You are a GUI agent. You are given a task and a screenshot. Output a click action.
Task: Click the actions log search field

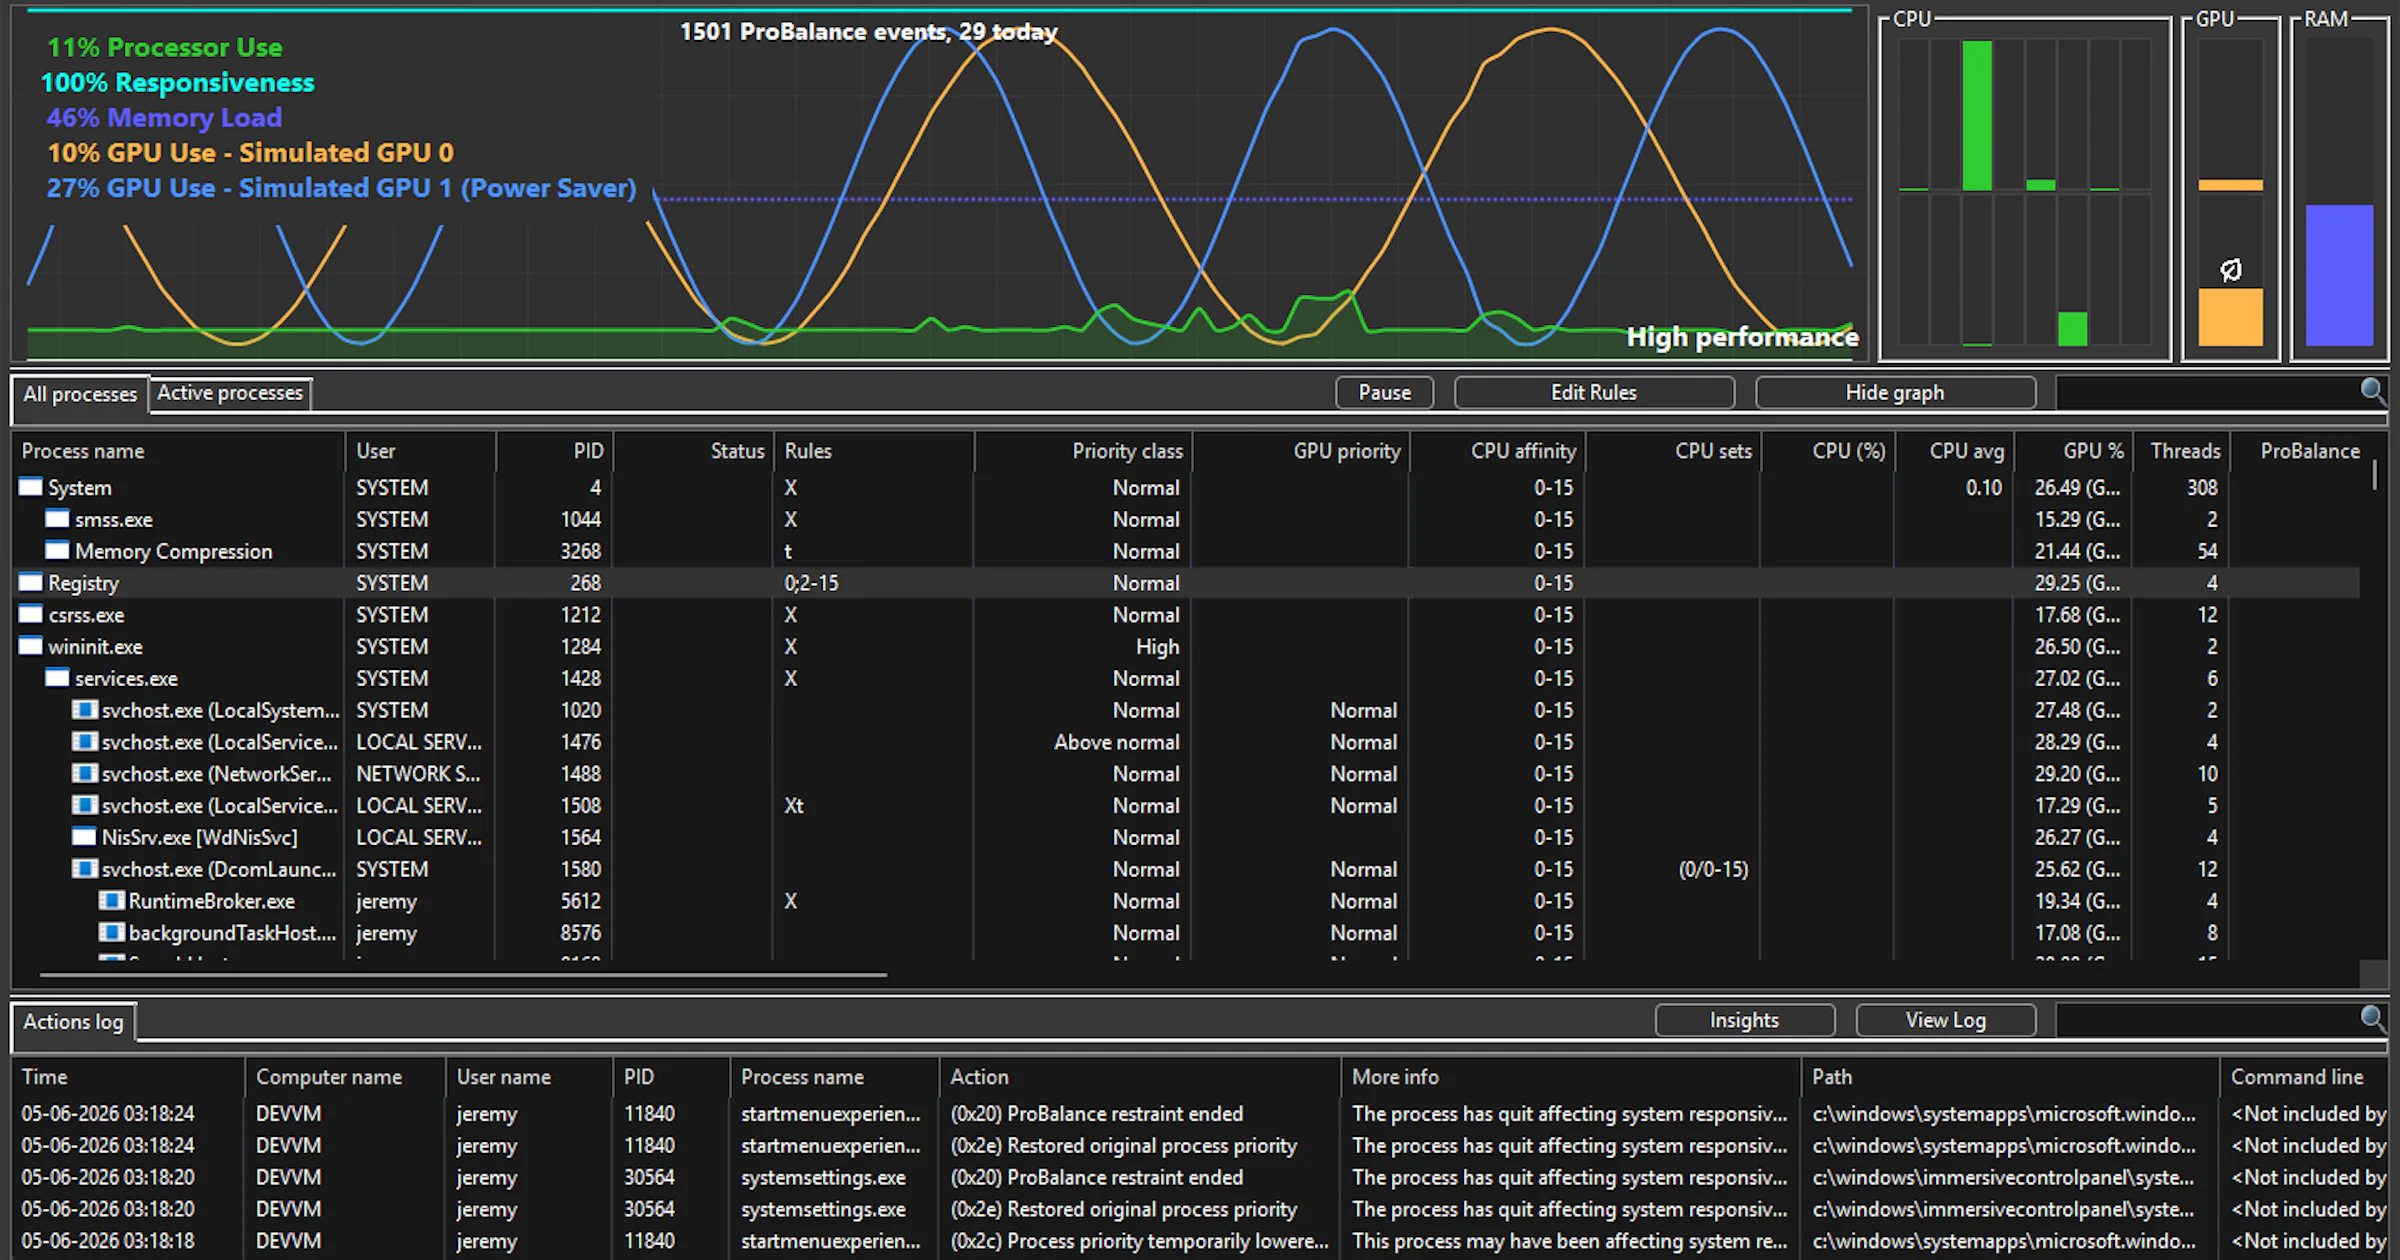2206,1020
